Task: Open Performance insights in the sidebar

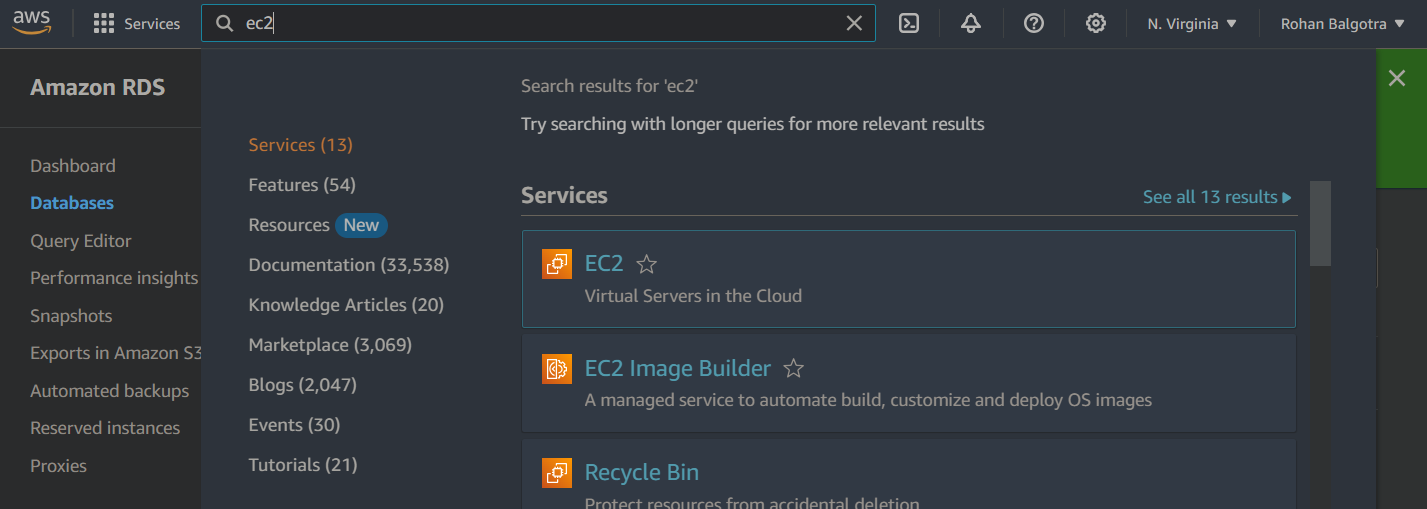Action: (114, 278)
